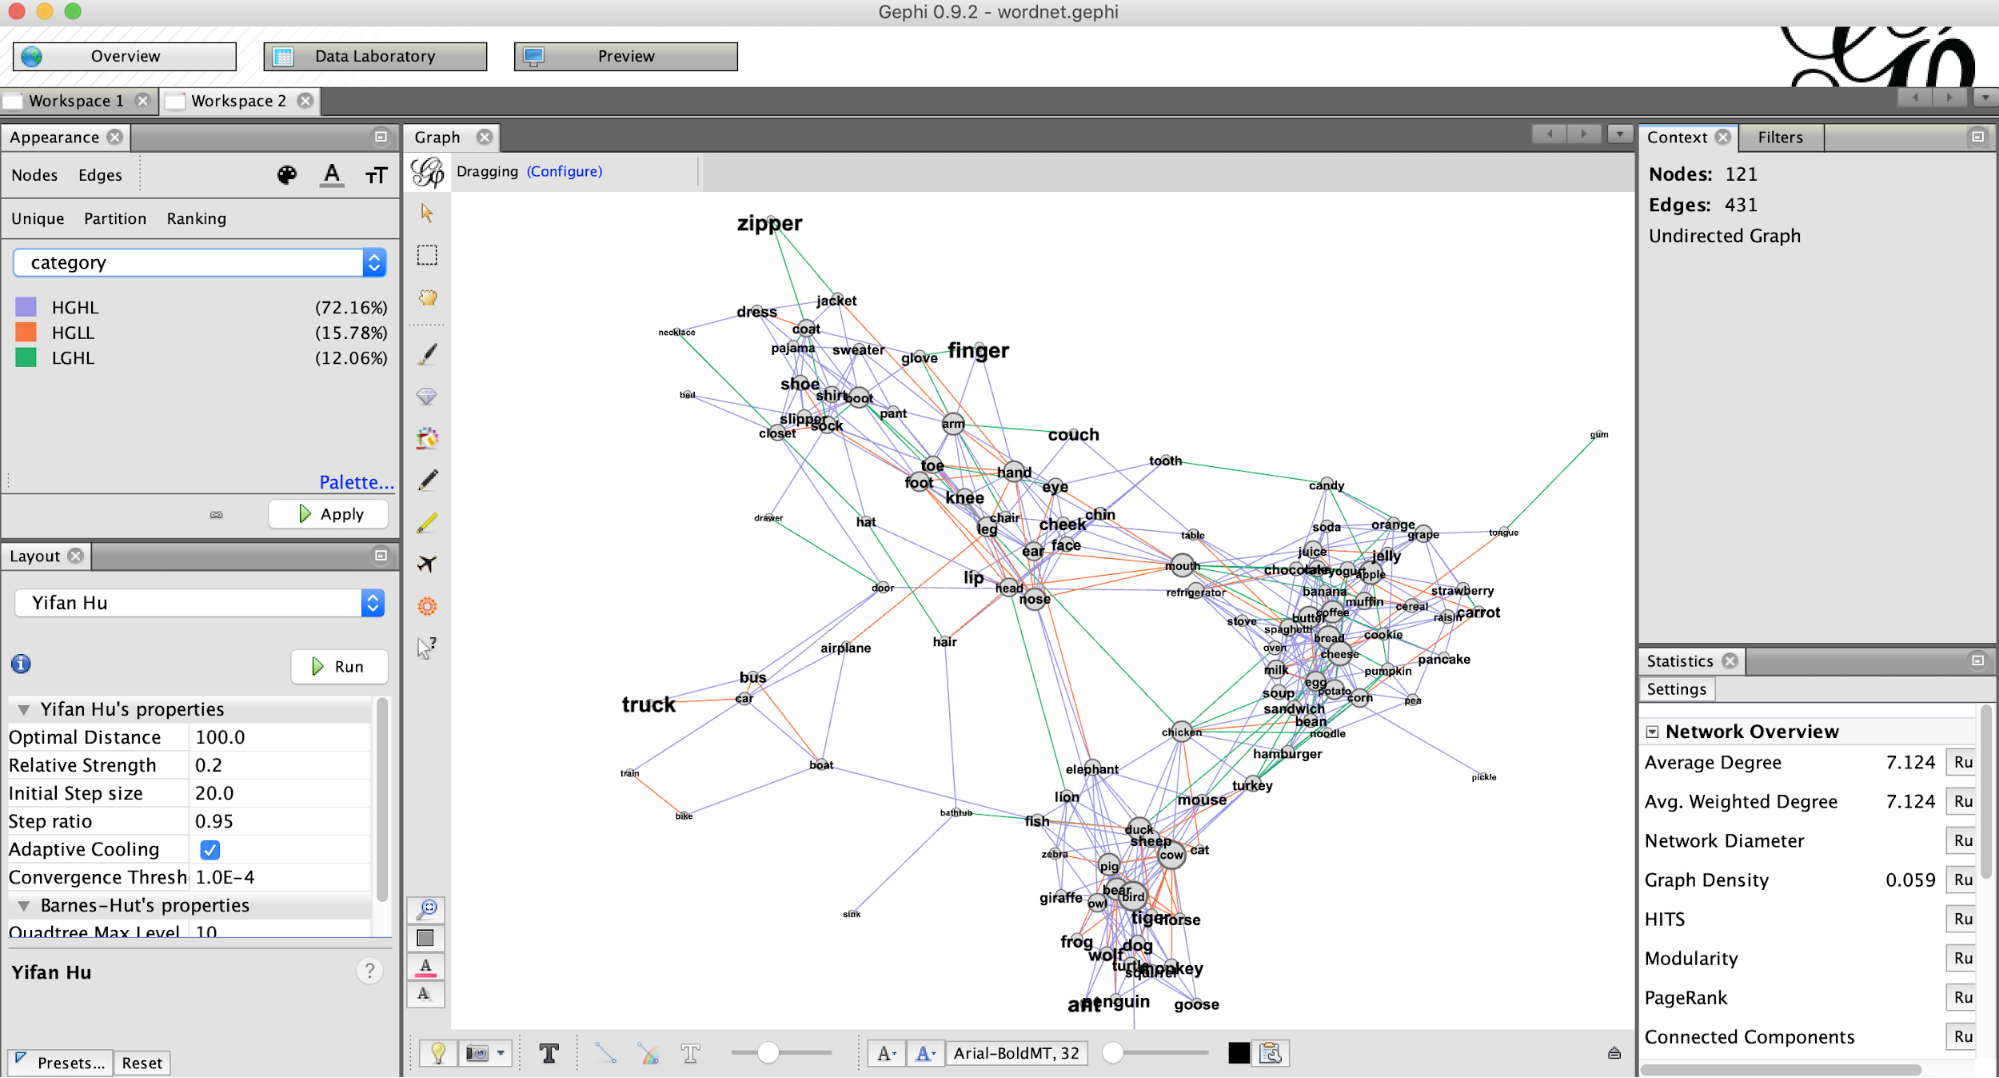Toggle edge color rainbow icon
The width and height of the screenshot is (1999, 1078).
coord(648,1053)
